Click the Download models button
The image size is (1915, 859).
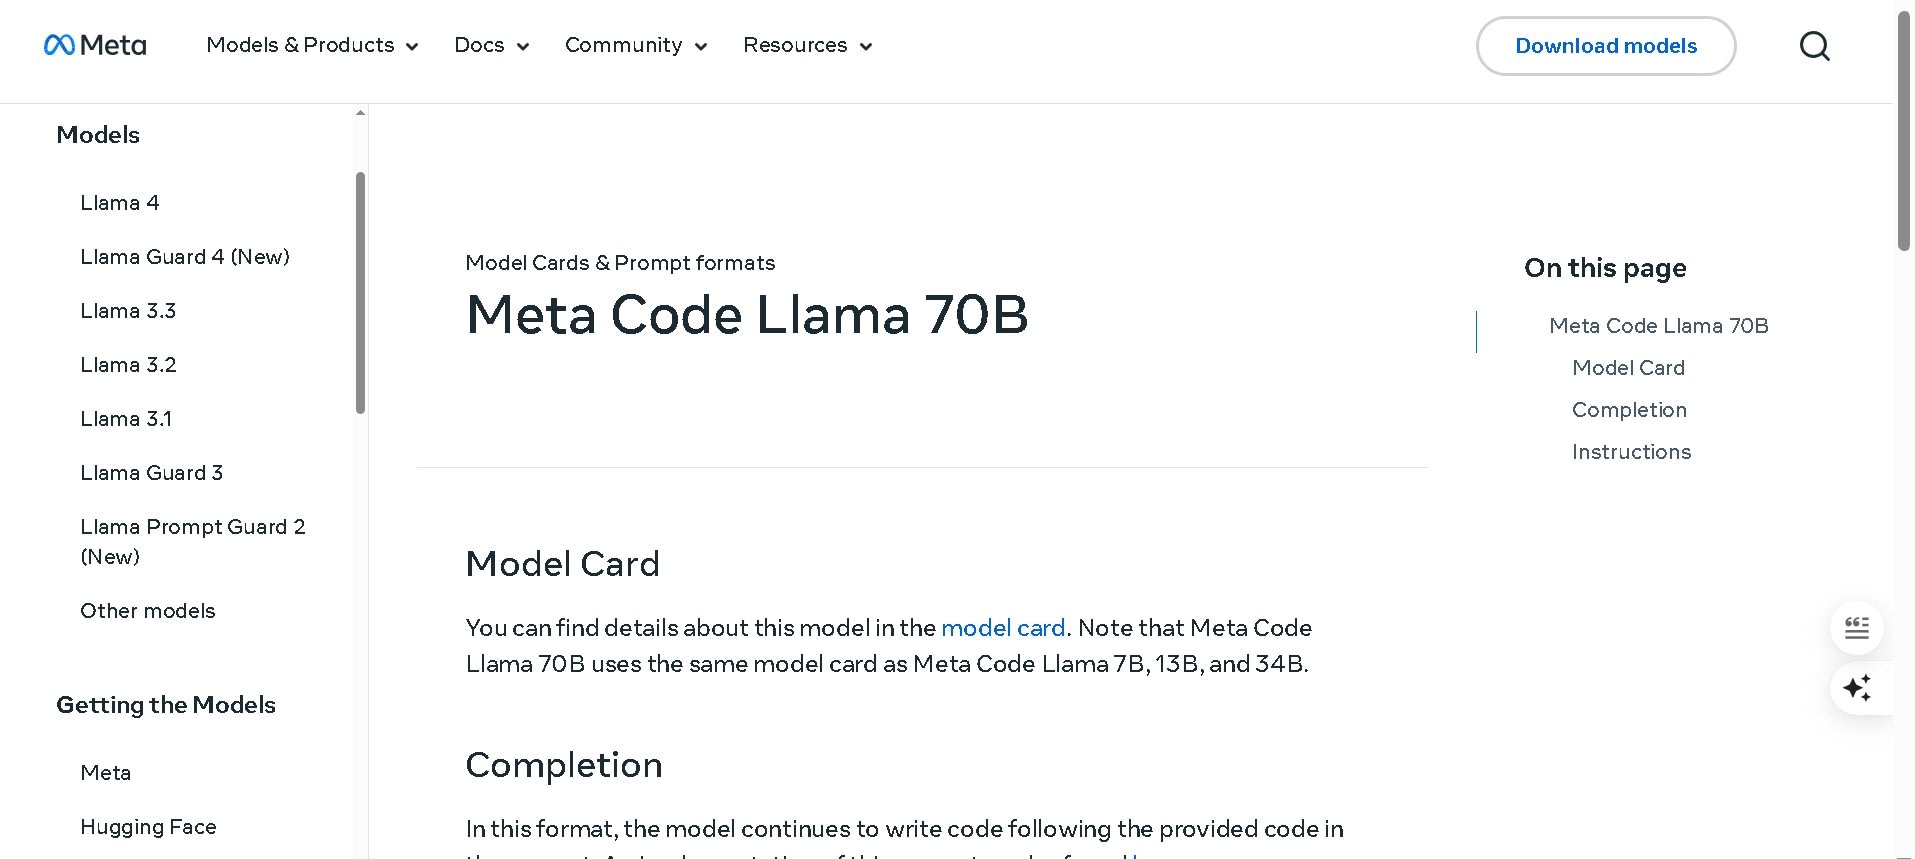[x=1605, y=45]
